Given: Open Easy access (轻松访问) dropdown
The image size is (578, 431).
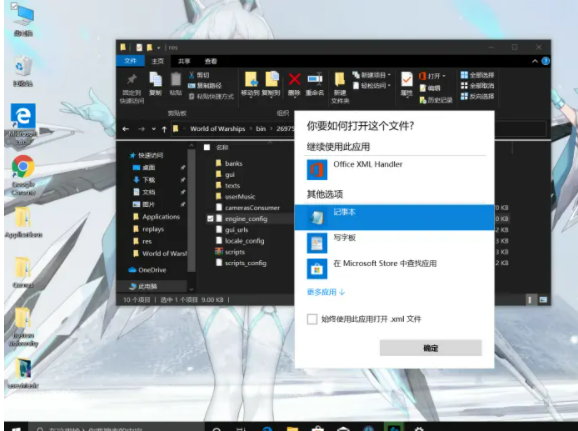Looking at the screenshot, I should [x=372, y=86].
